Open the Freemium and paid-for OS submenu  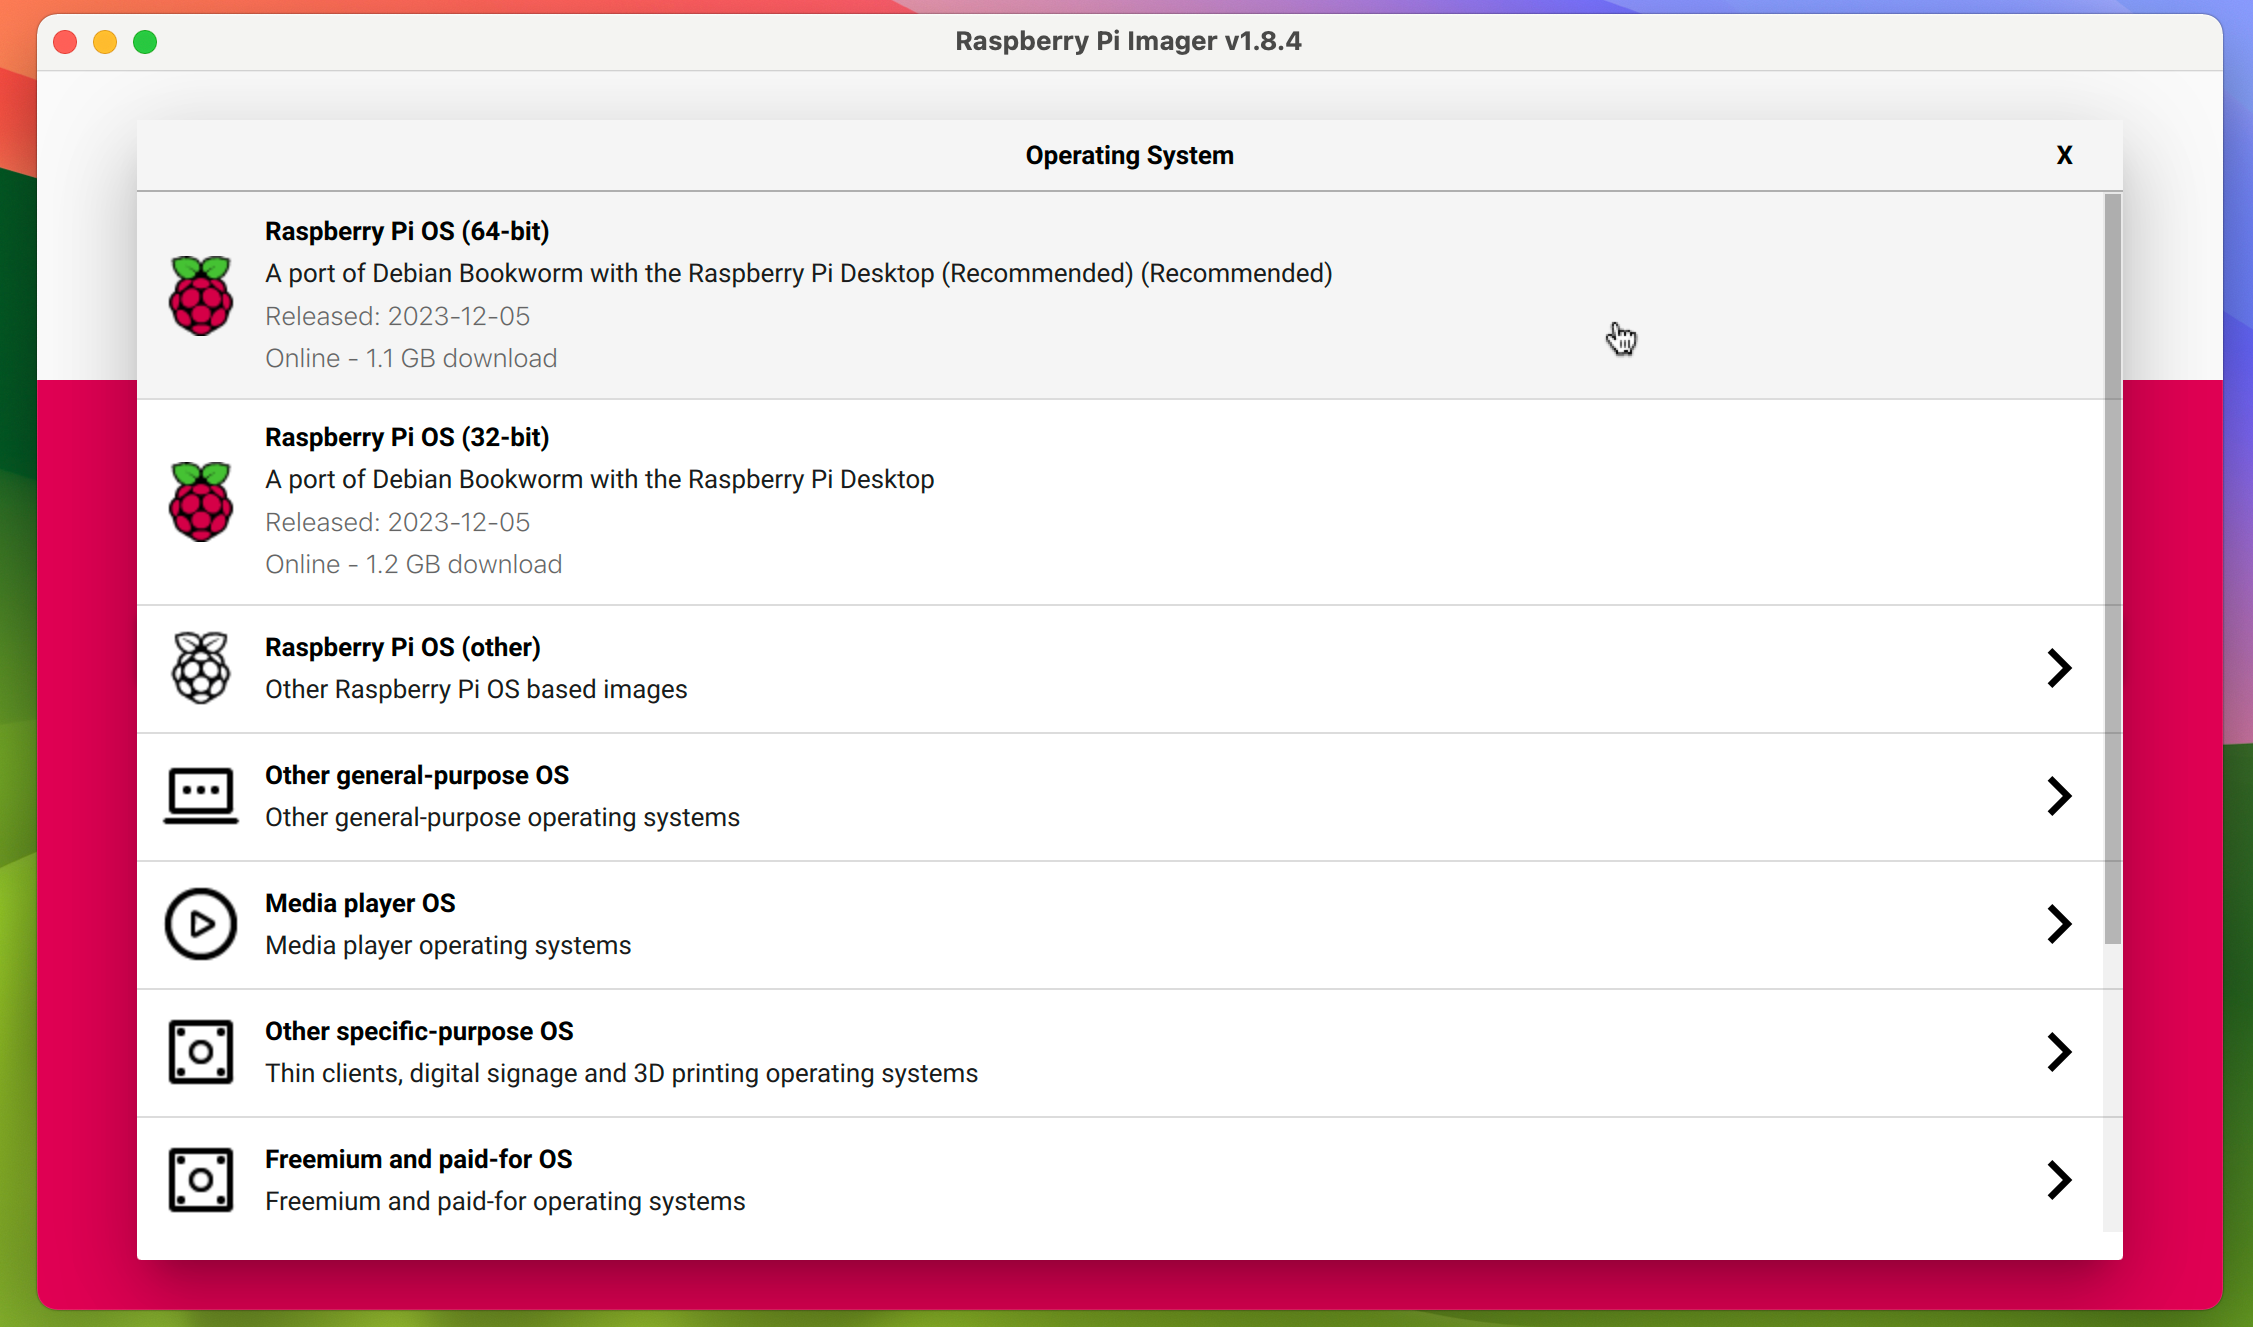(x=2057, y=1180)
